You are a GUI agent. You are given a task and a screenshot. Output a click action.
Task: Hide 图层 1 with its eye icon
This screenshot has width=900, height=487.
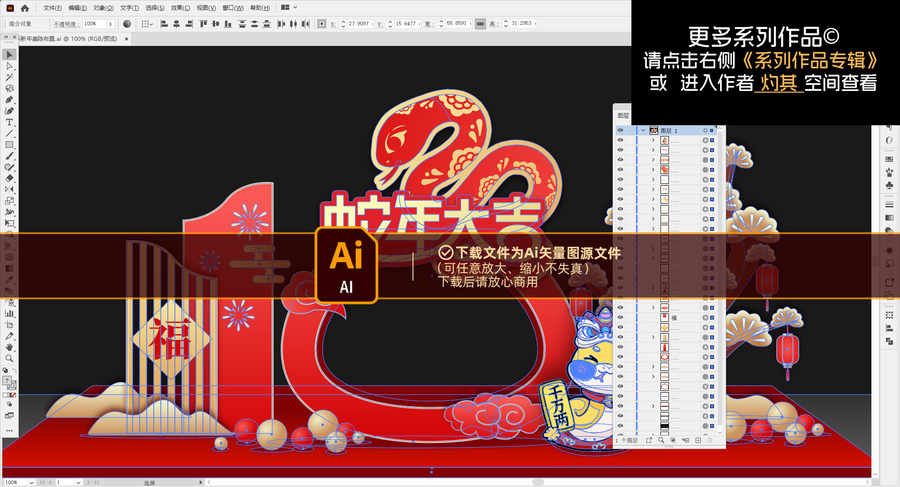tap(620, 130)
